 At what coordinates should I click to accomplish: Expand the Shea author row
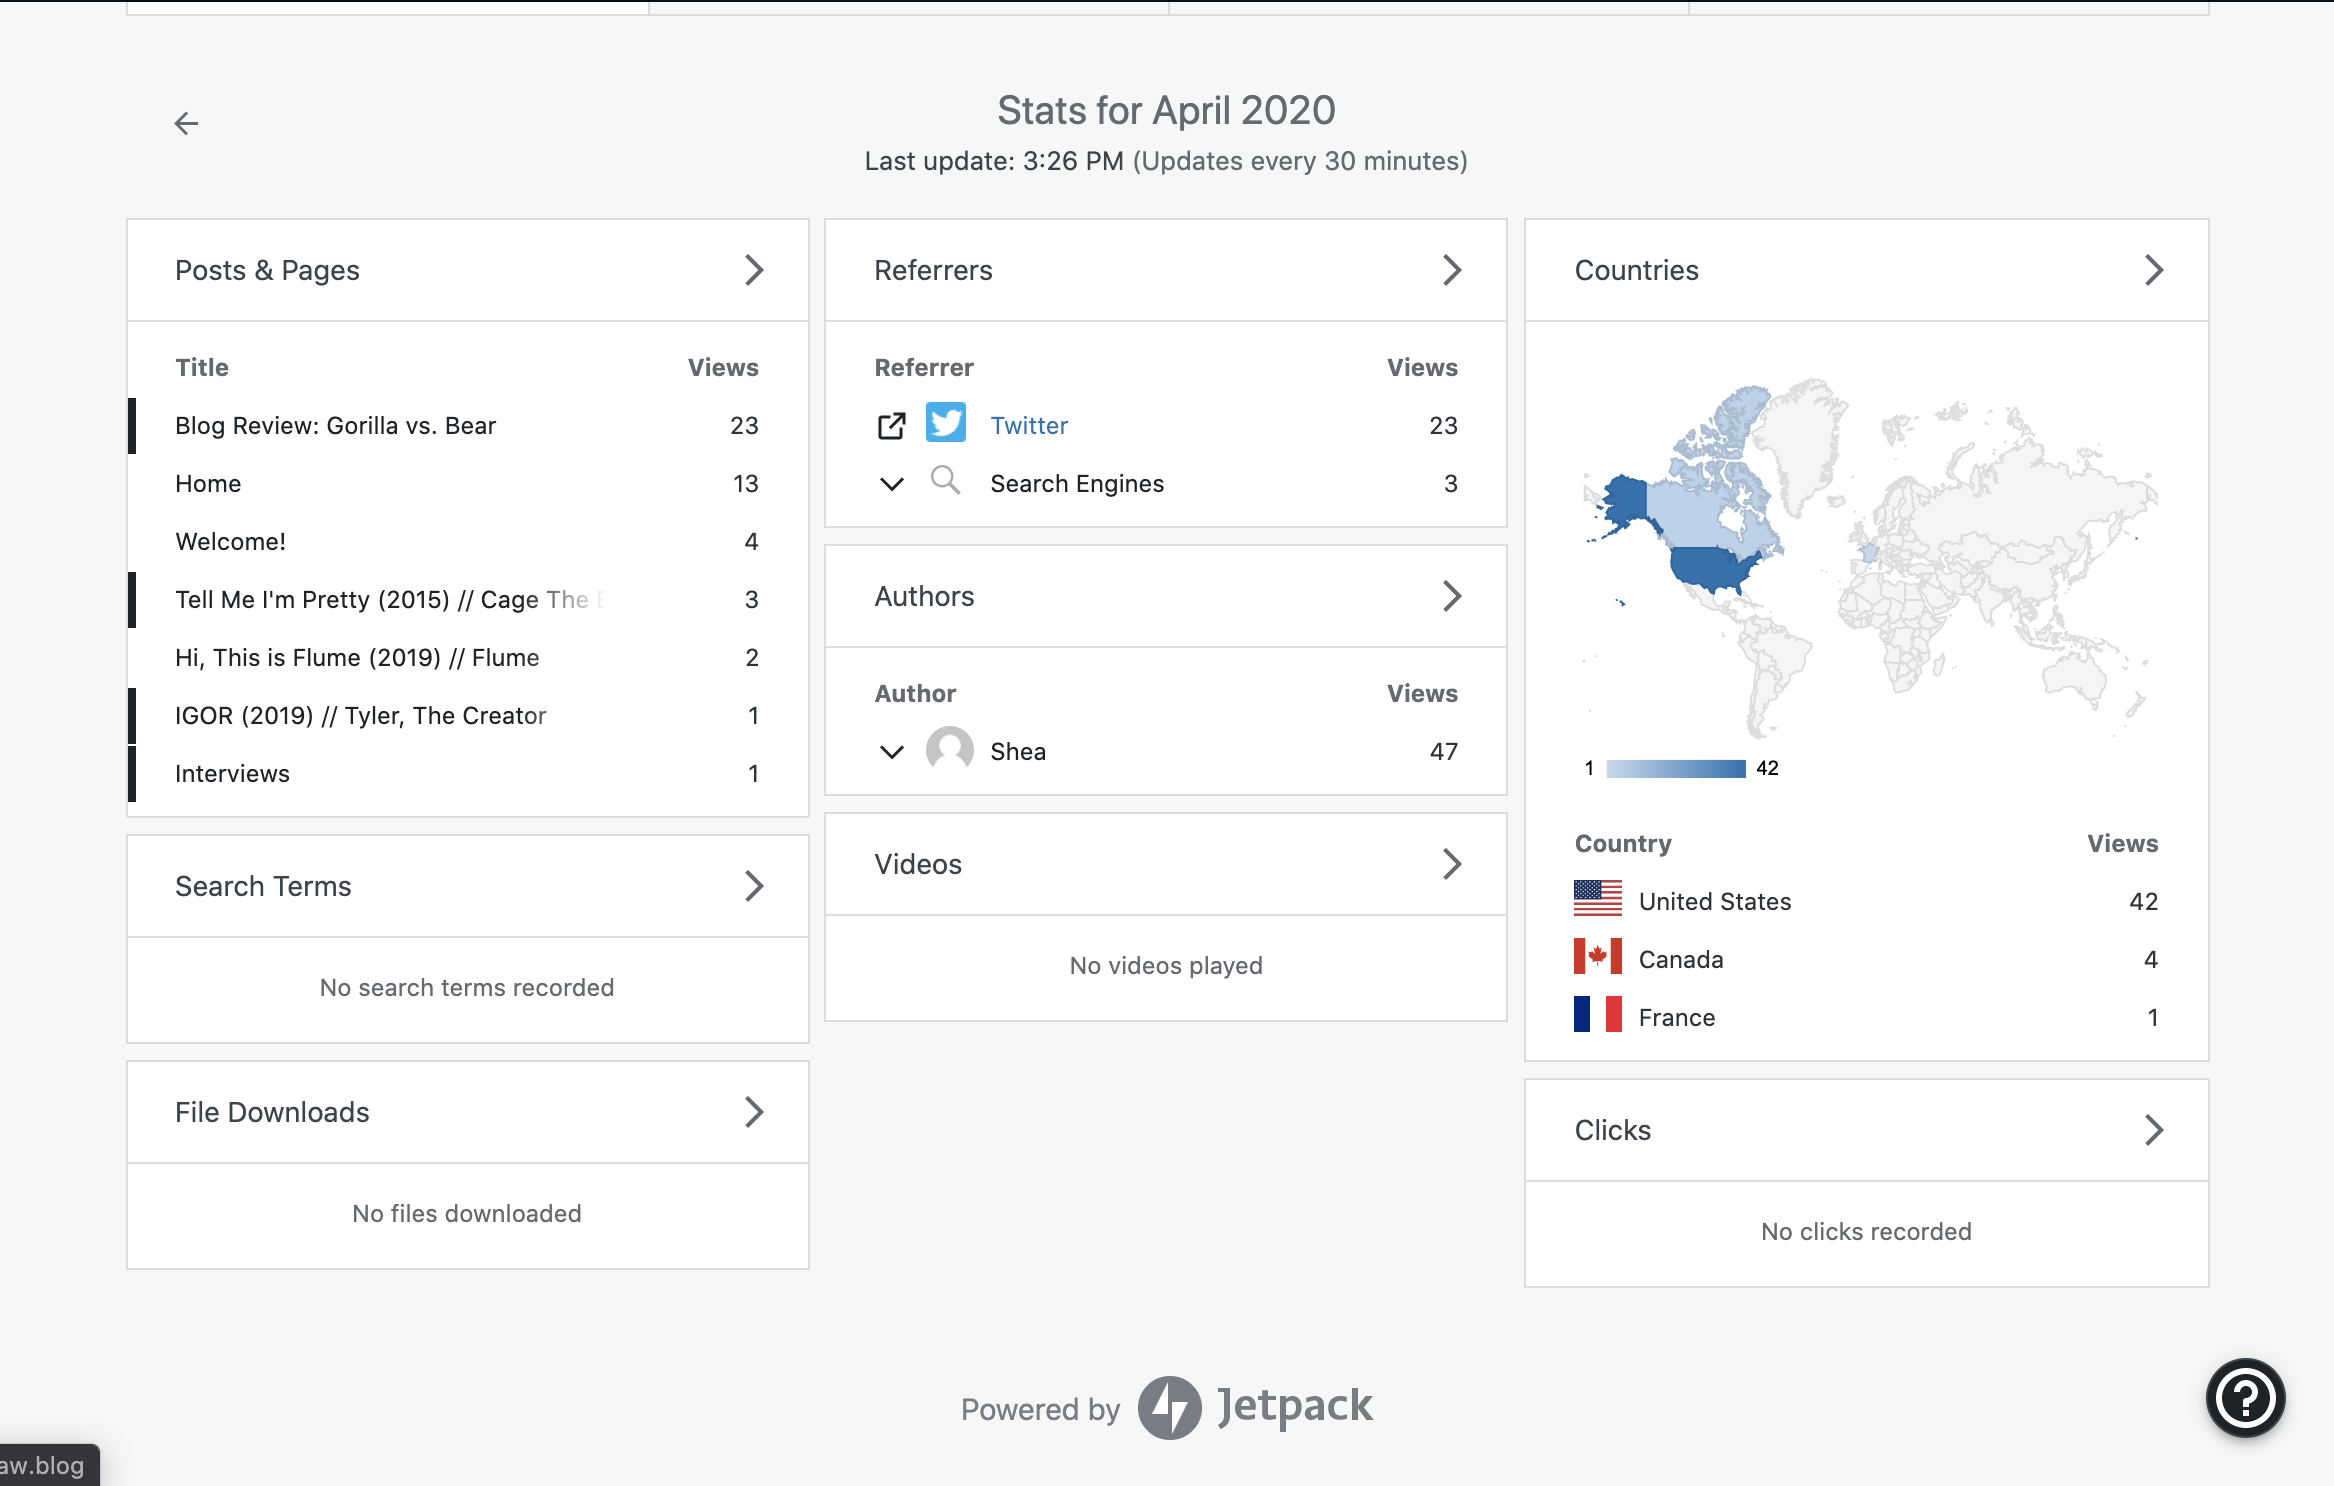[891, 752]
